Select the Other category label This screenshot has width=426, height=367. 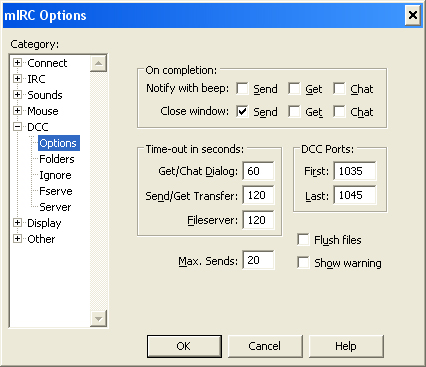41,239
